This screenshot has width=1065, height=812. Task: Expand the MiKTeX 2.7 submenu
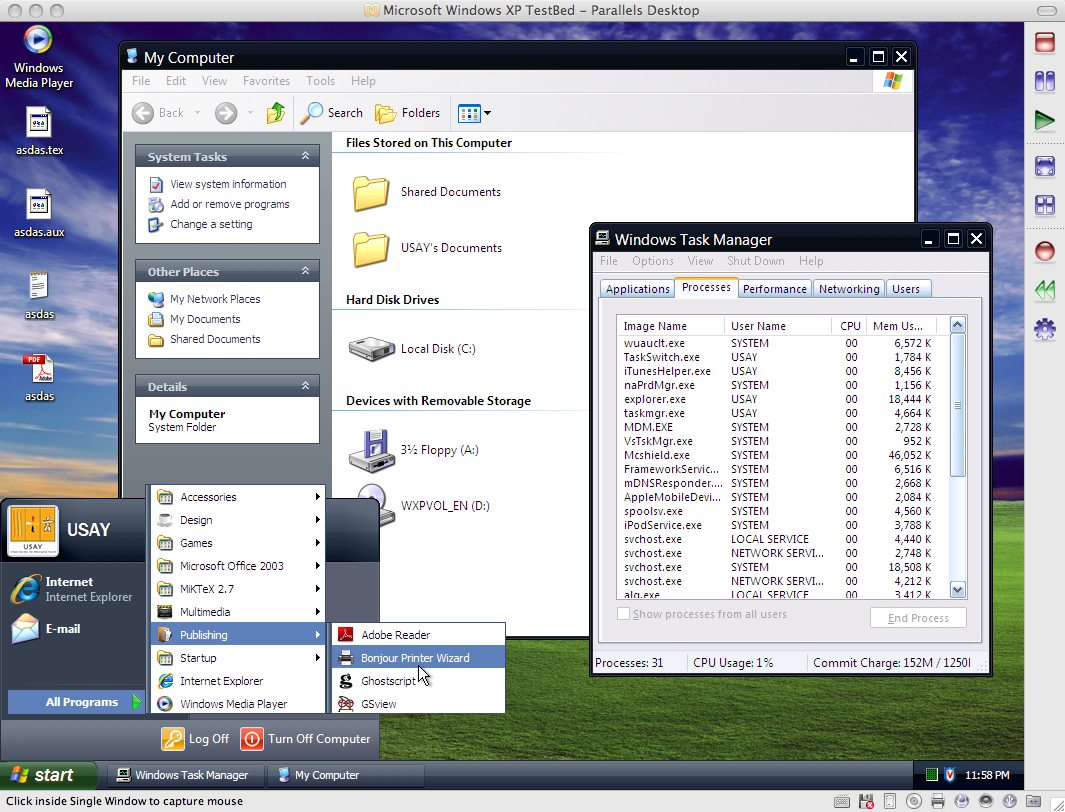[x=238, y=589]
